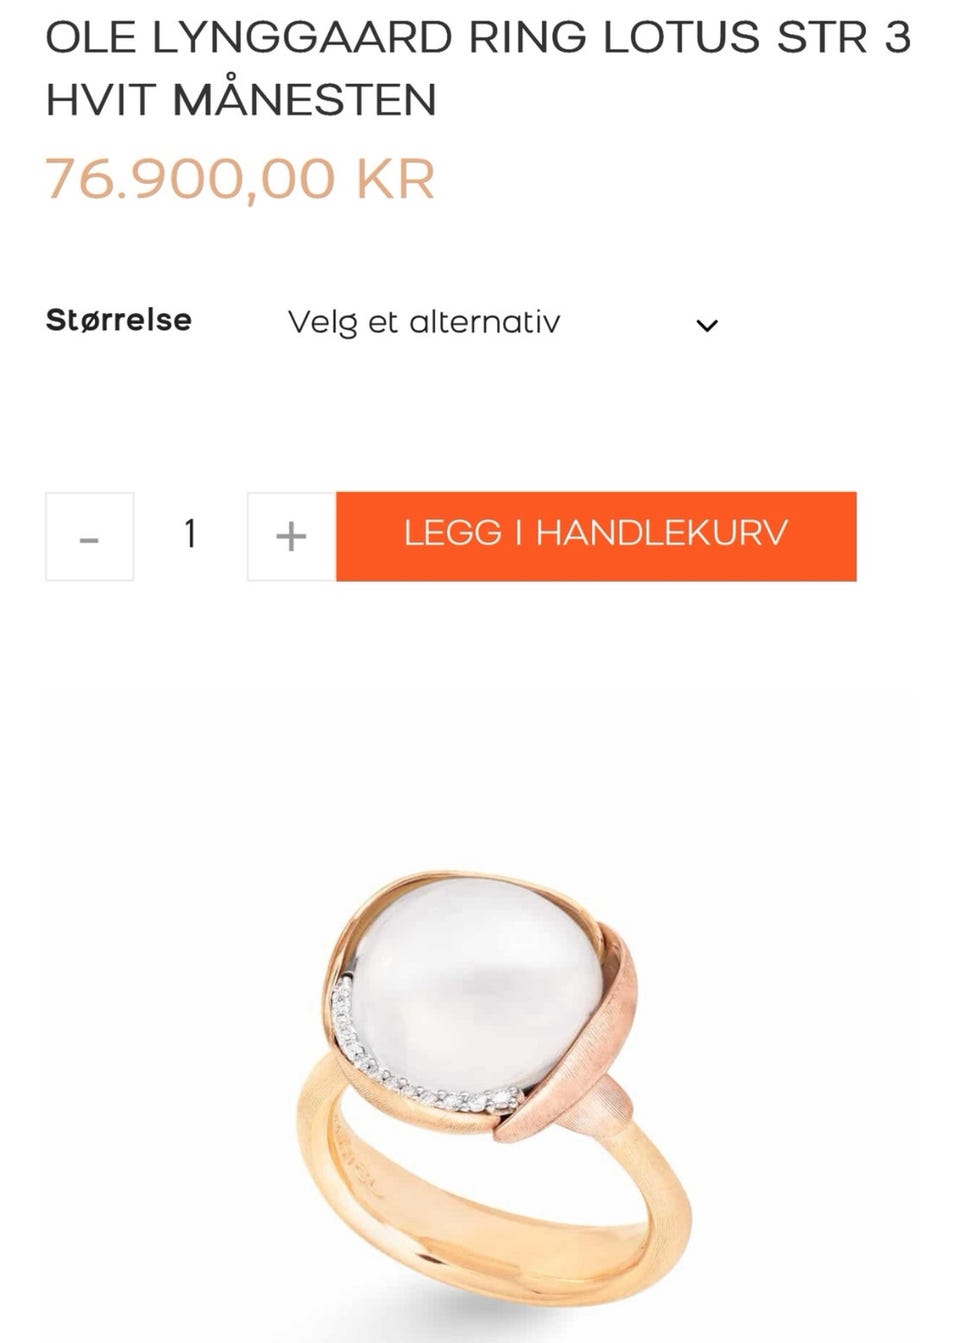
Task: Click the HVIT MÅNESTEN title line
Action: [241, 100]
